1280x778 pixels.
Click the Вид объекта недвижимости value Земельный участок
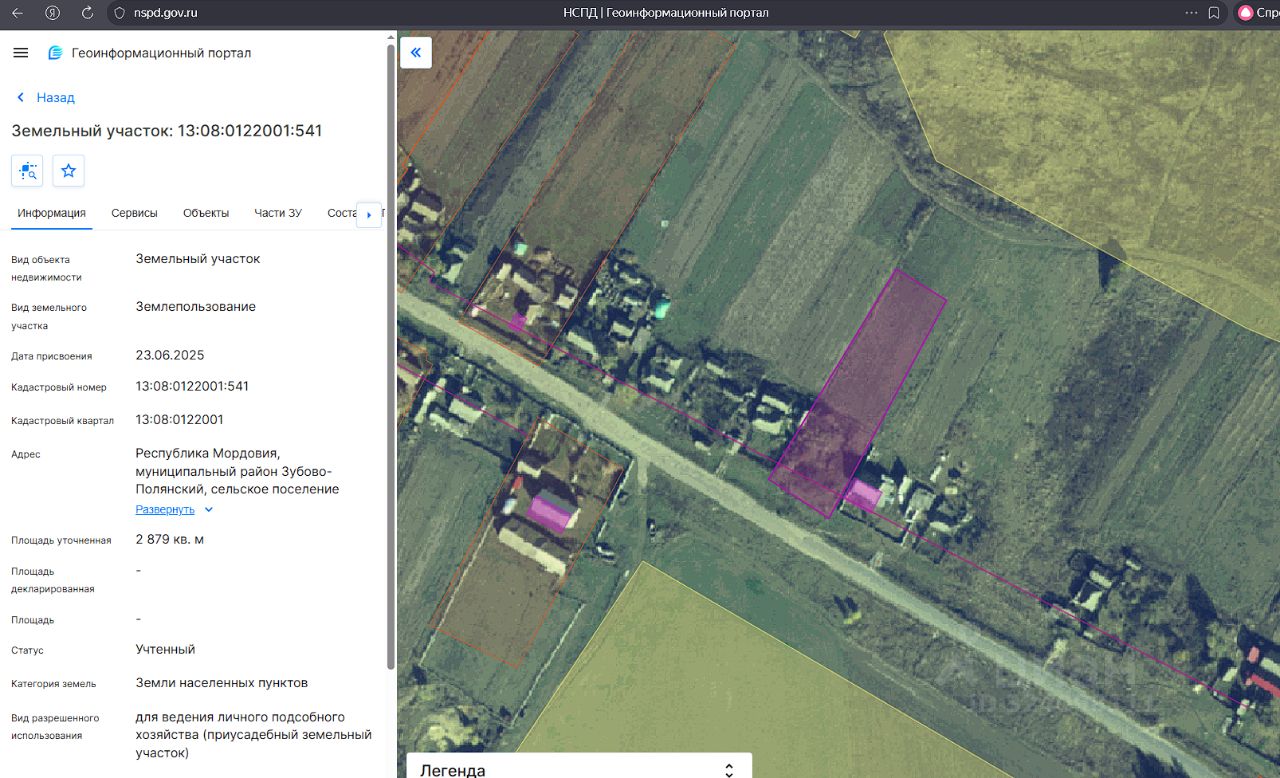(x=198, y=259)
